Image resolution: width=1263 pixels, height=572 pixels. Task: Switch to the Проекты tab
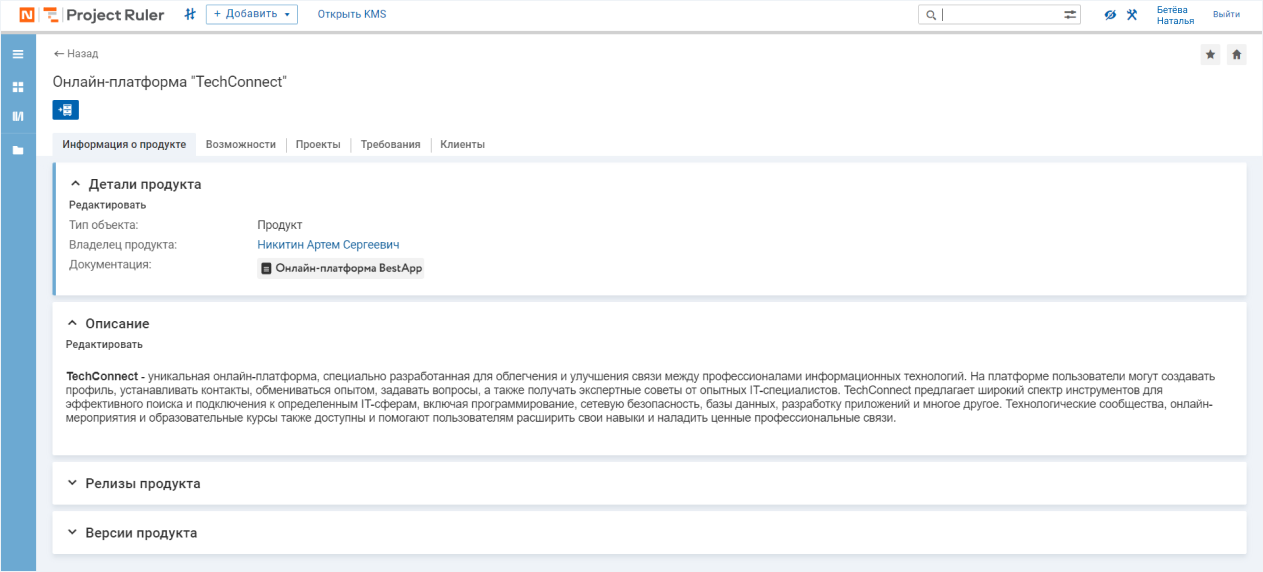(318, 144)
